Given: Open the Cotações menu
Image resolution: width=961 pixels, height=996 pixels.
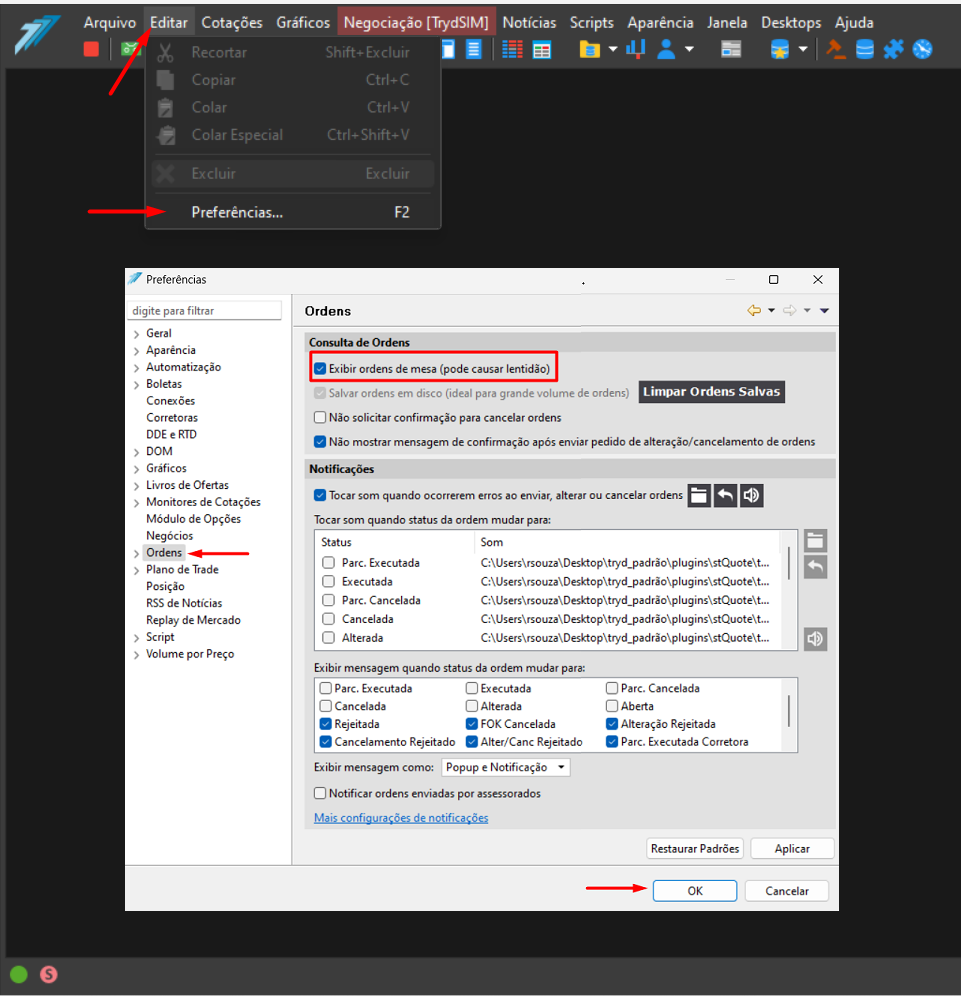Looking at the screenshot, I should (232, 23).
